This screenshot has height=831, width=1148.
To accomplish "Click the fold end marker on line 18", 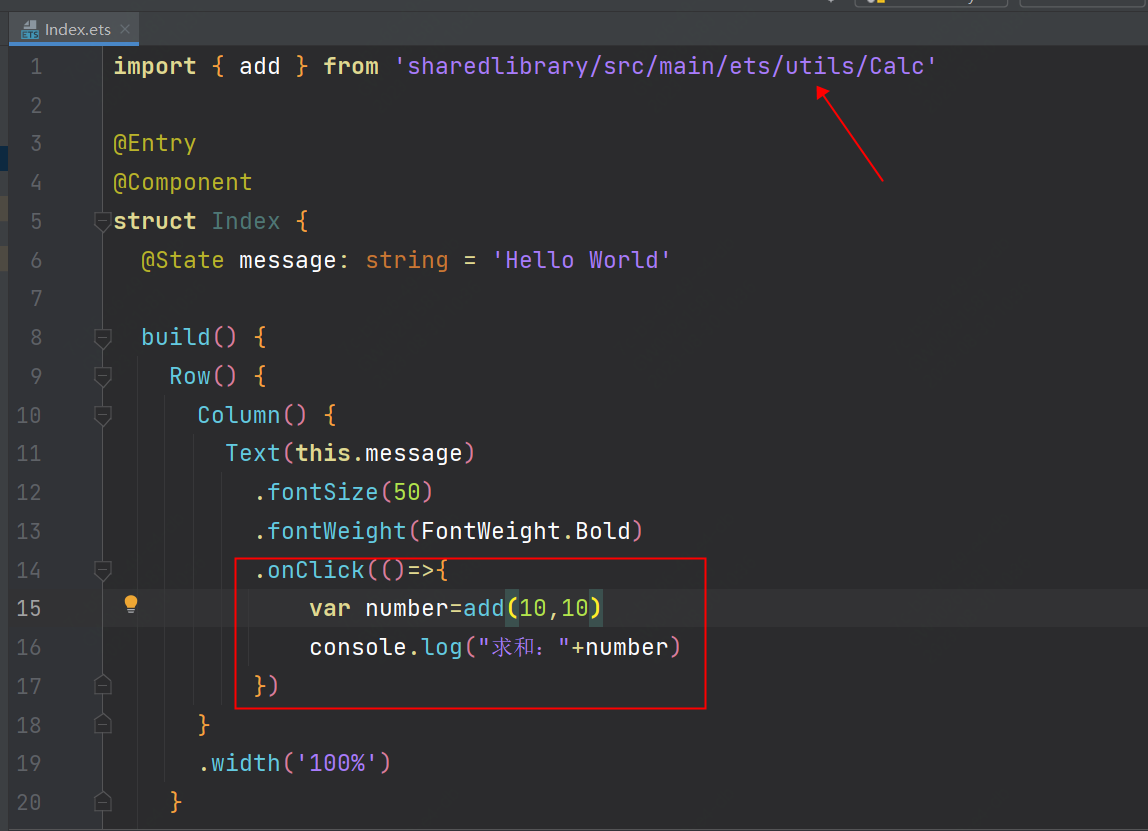I will [x=102, y=724].
